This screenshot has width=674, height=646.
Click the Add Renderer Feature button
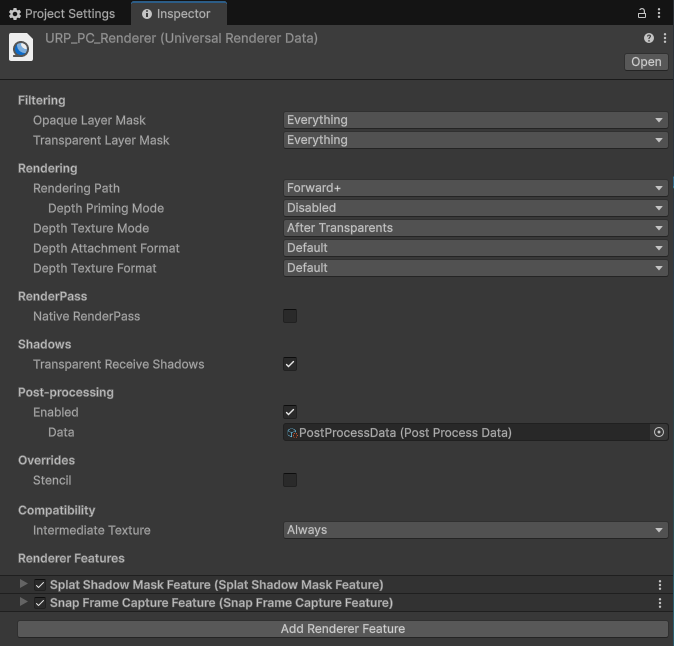(x=343, y=629)
